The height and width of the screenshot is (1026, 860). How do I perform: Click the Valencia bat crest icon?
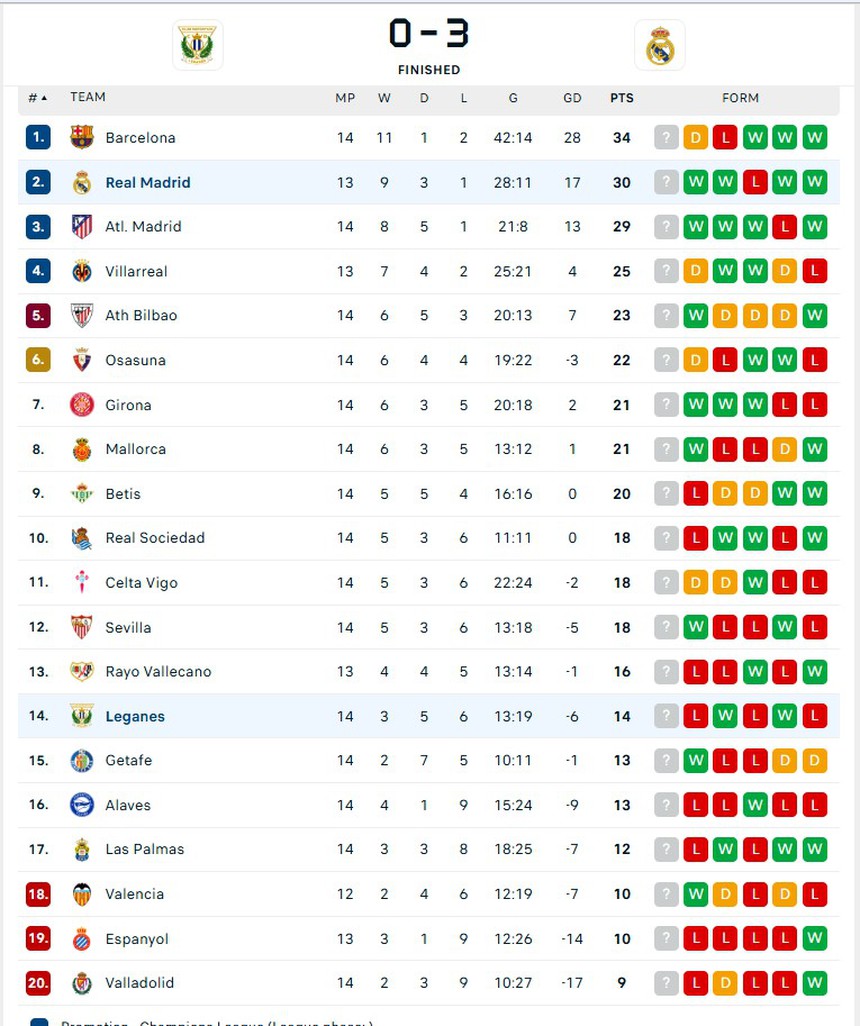[82, 894]
